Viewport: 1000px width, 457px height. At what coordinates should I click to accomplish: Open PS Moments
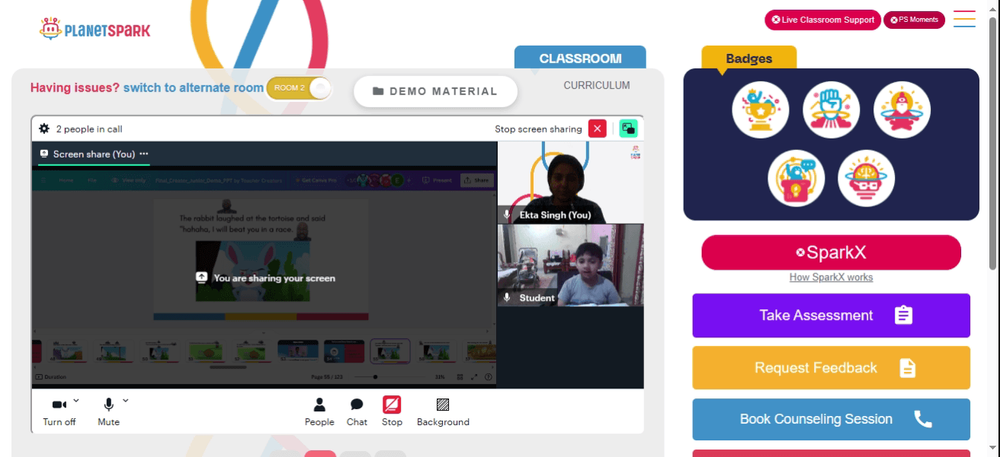click(914, 20)
